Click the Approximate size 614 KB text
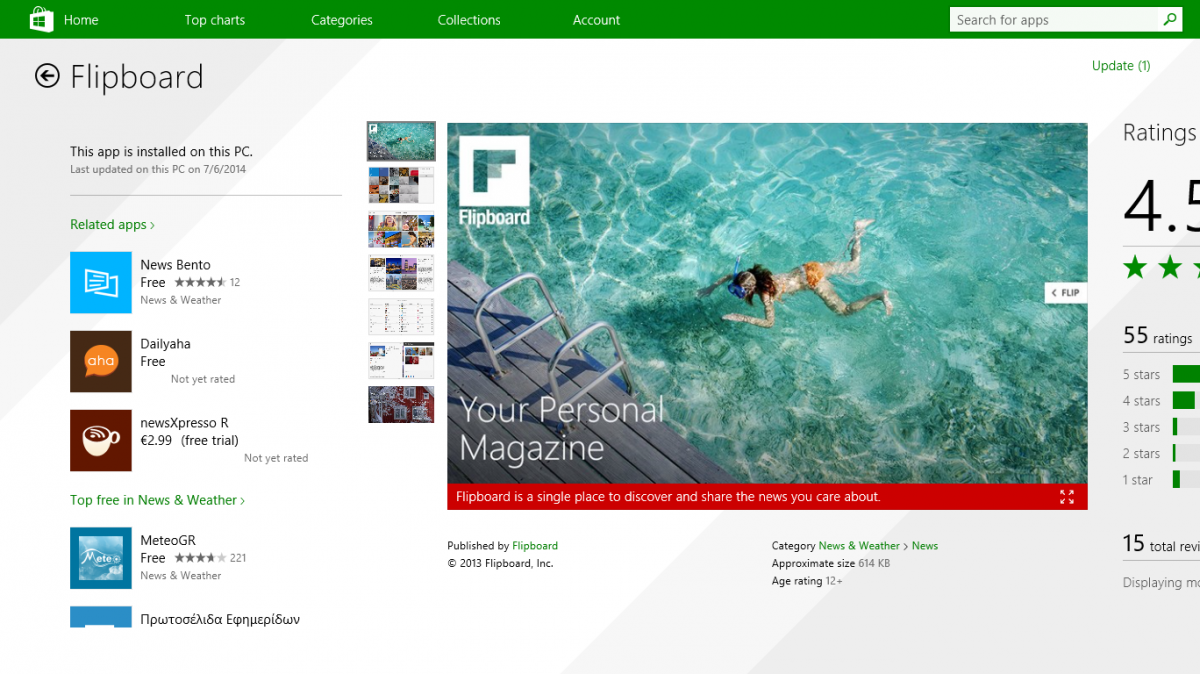This screenshot has width=1200, height=674. [x=831, y=564]
